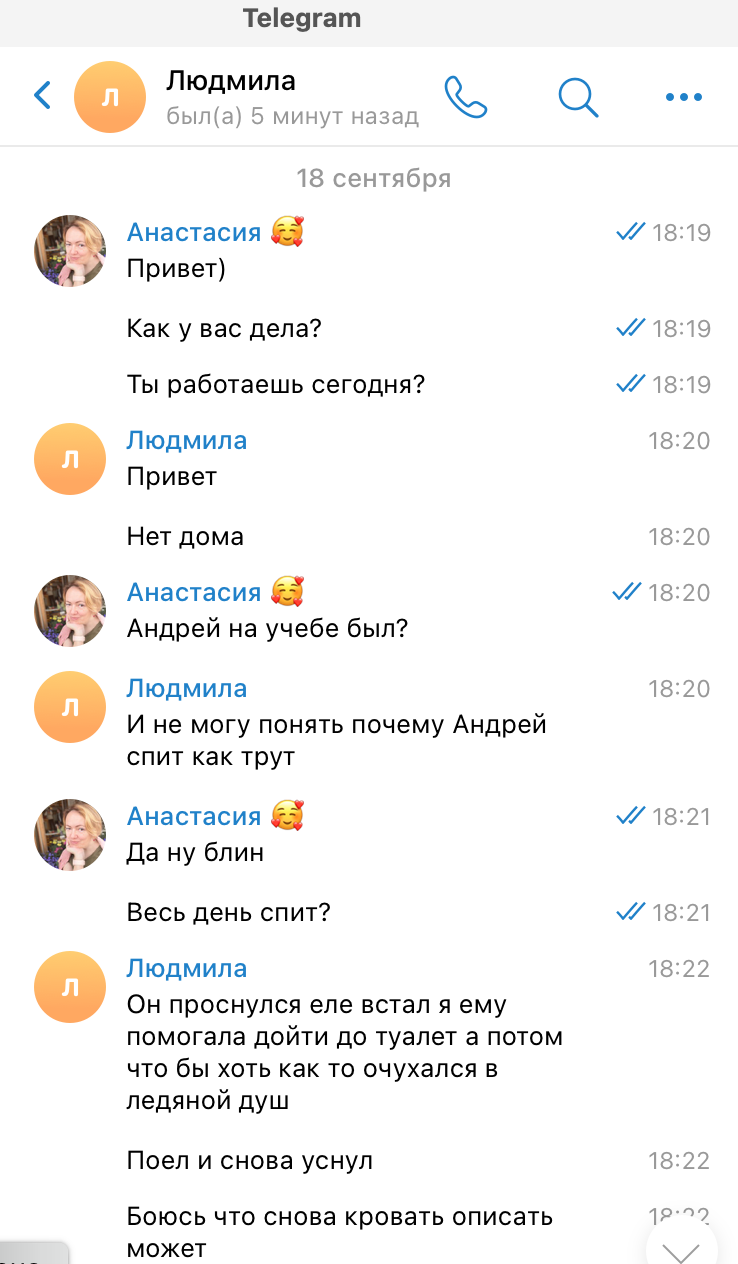Click the message "Андрей на учебе был?"
The width and height of the screenshot is (738, 1264).
point(269,629)
